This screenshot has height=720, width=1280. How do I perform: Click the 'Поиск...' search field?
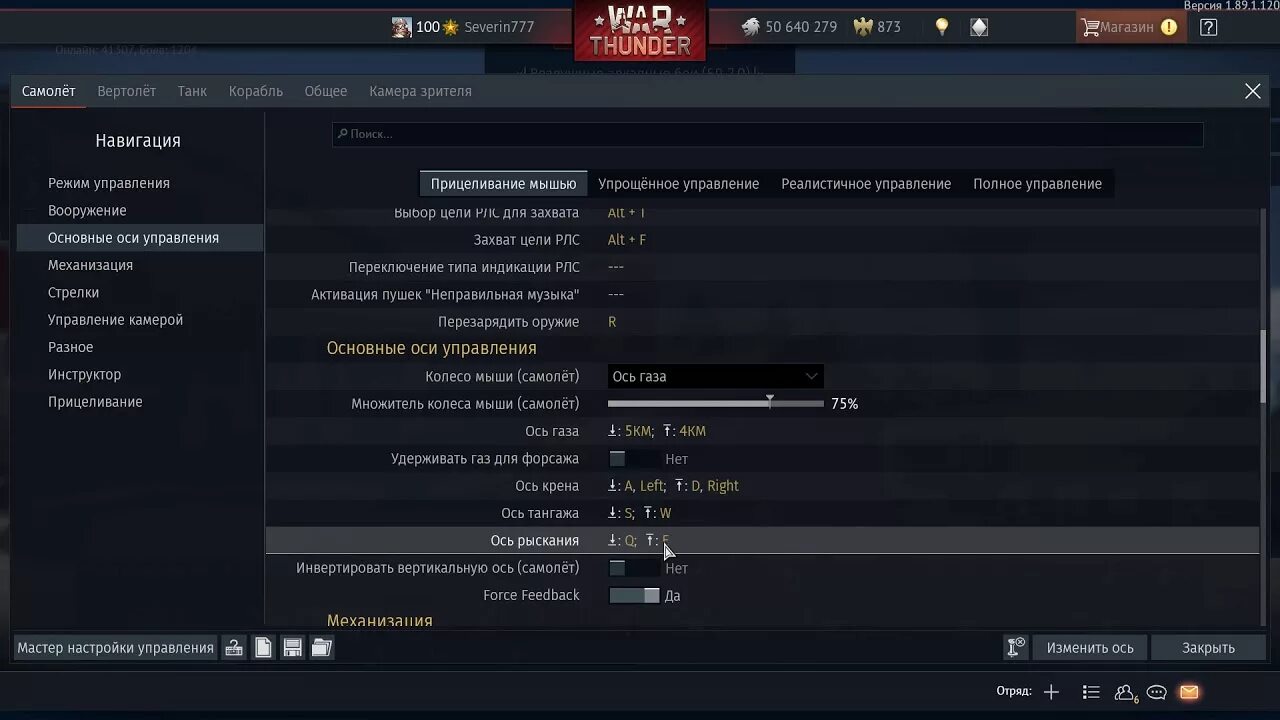click(x=768, y=134)
